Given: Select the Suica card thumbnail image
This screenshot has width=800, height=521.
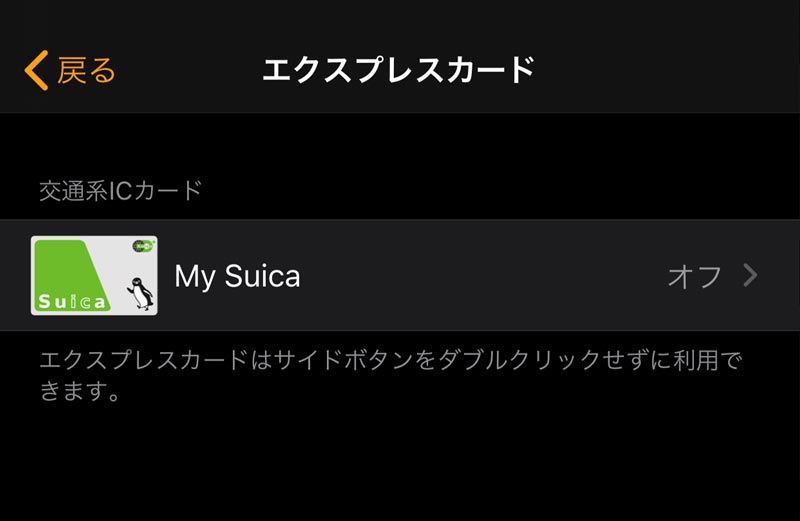Looking at the screenshot, I should 94,276.
